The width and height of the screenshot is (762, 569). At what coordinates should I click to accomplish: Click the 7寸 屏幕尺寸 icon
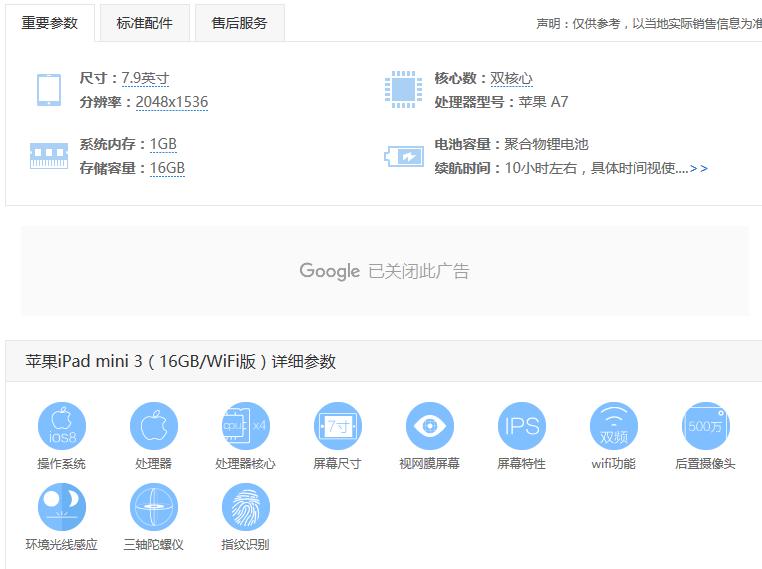pos(337,426)
